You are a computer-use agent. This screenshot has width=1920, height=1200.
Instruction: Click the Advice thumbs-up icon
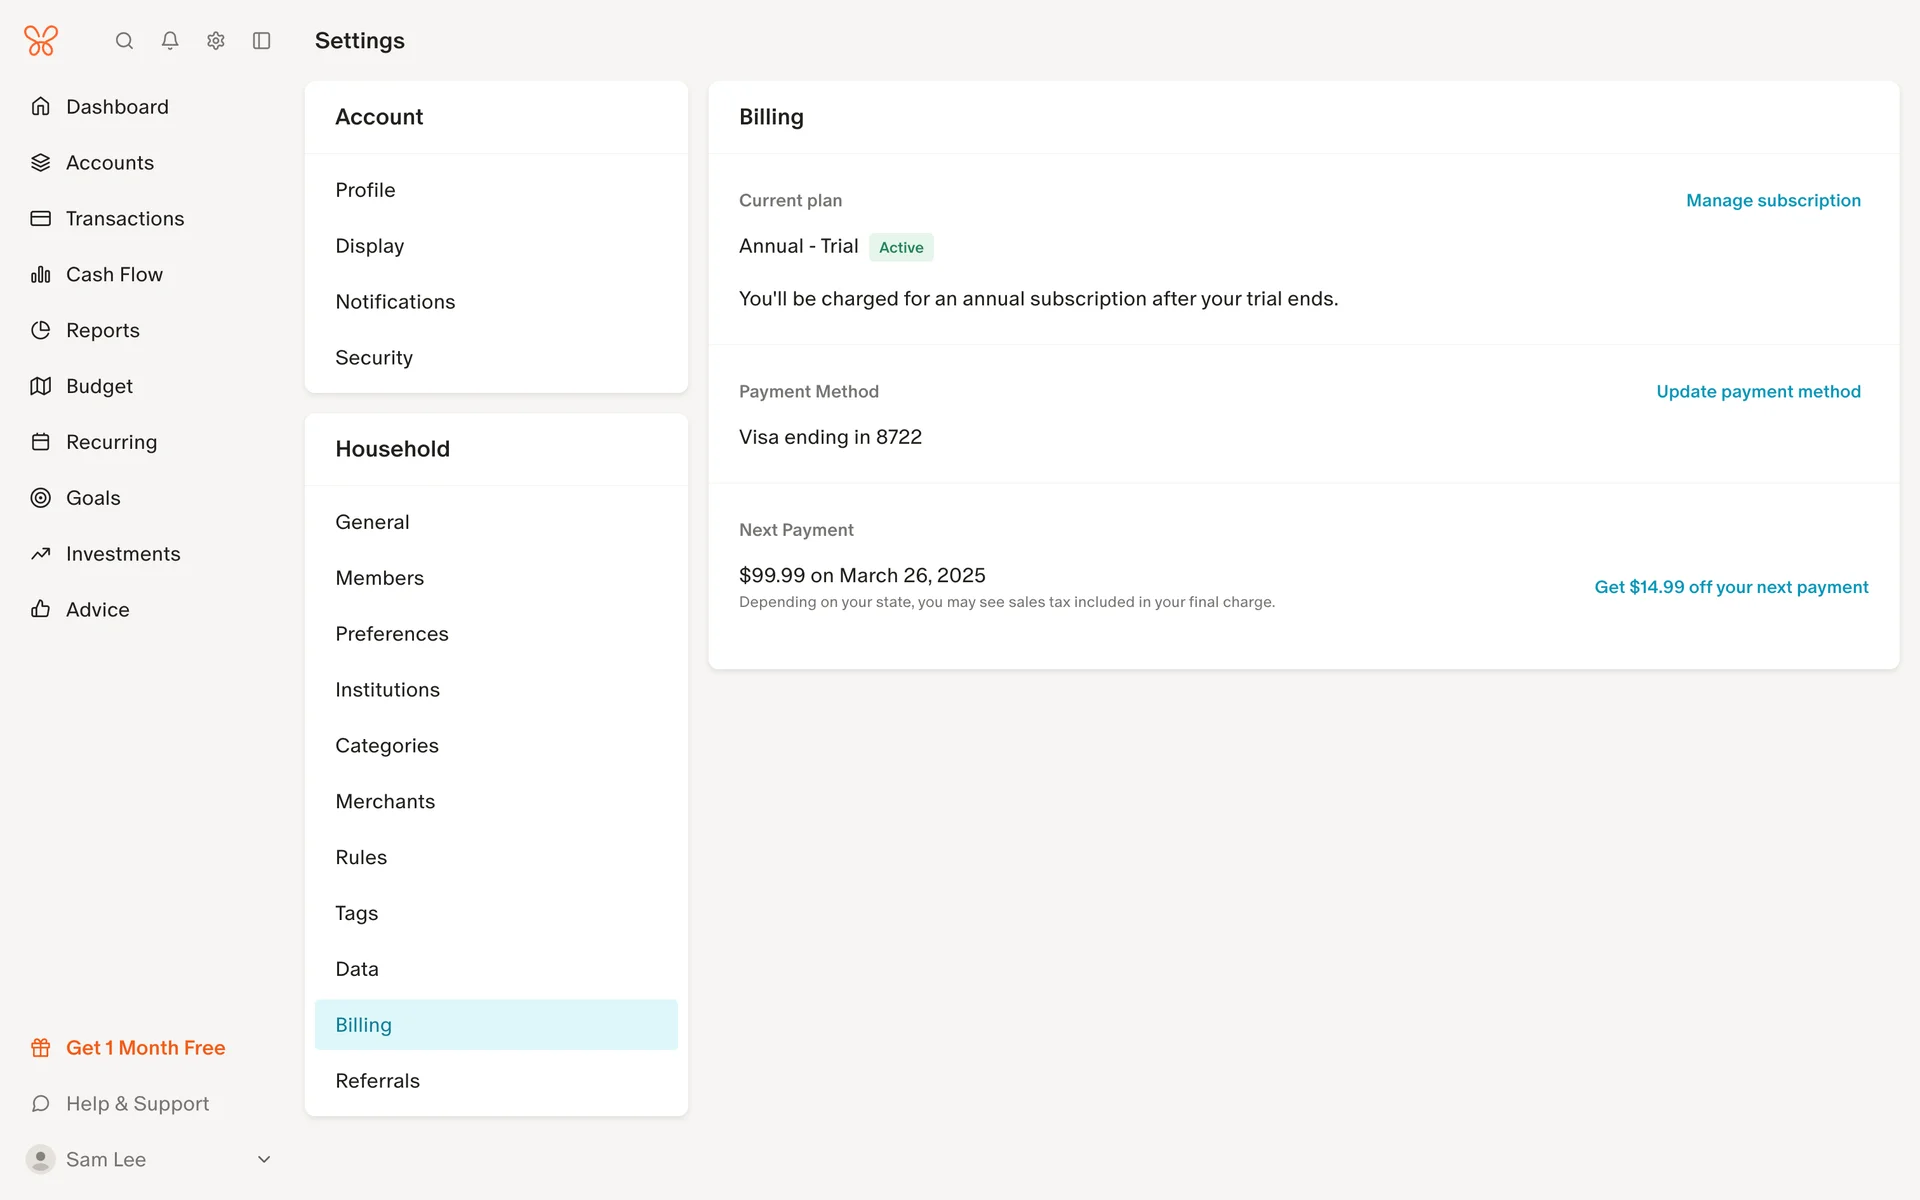[40, 610]
